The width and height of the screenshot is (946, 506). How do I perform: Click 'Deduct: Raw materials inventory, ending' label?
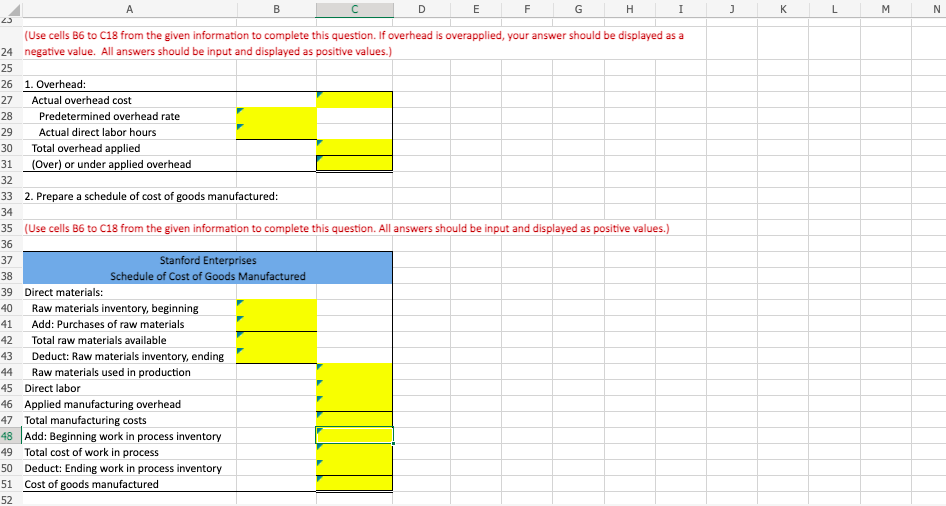(127, 356)
